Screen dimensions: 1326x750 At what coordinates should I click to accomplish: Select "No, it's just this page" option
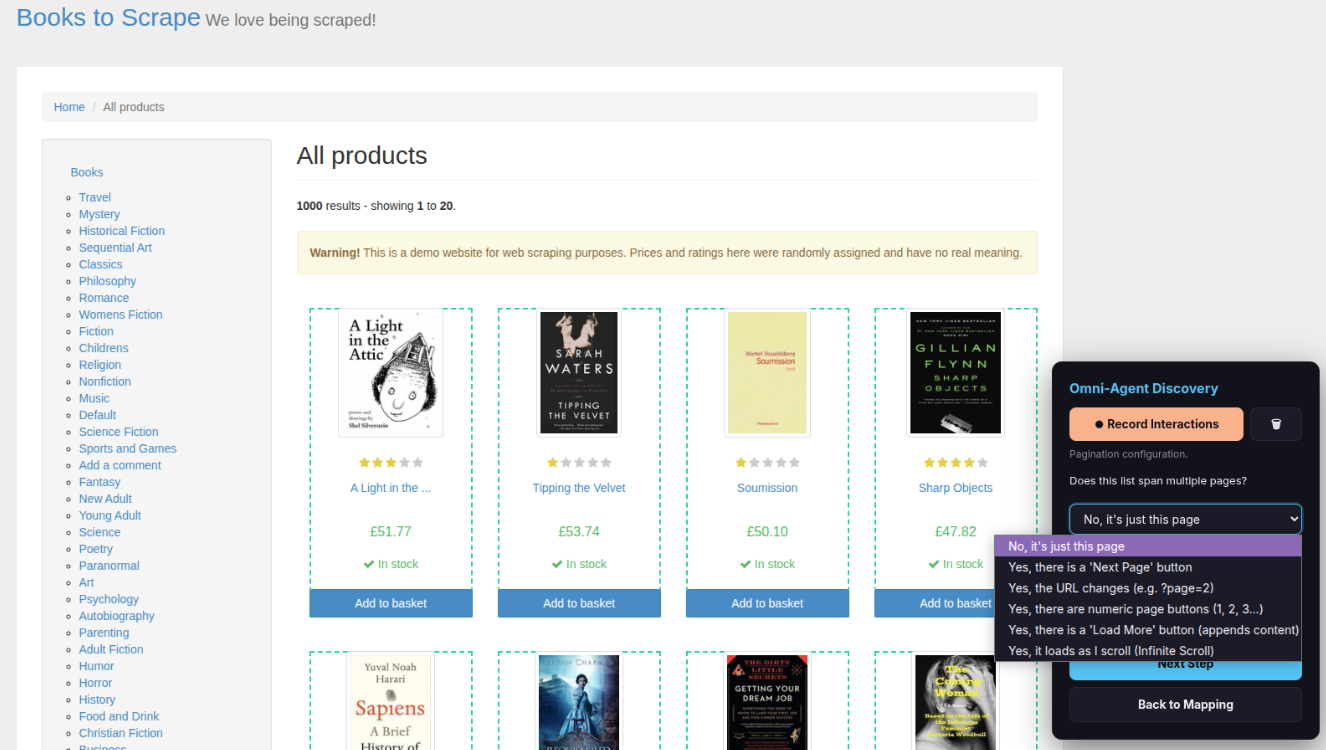click(1148, 546)
